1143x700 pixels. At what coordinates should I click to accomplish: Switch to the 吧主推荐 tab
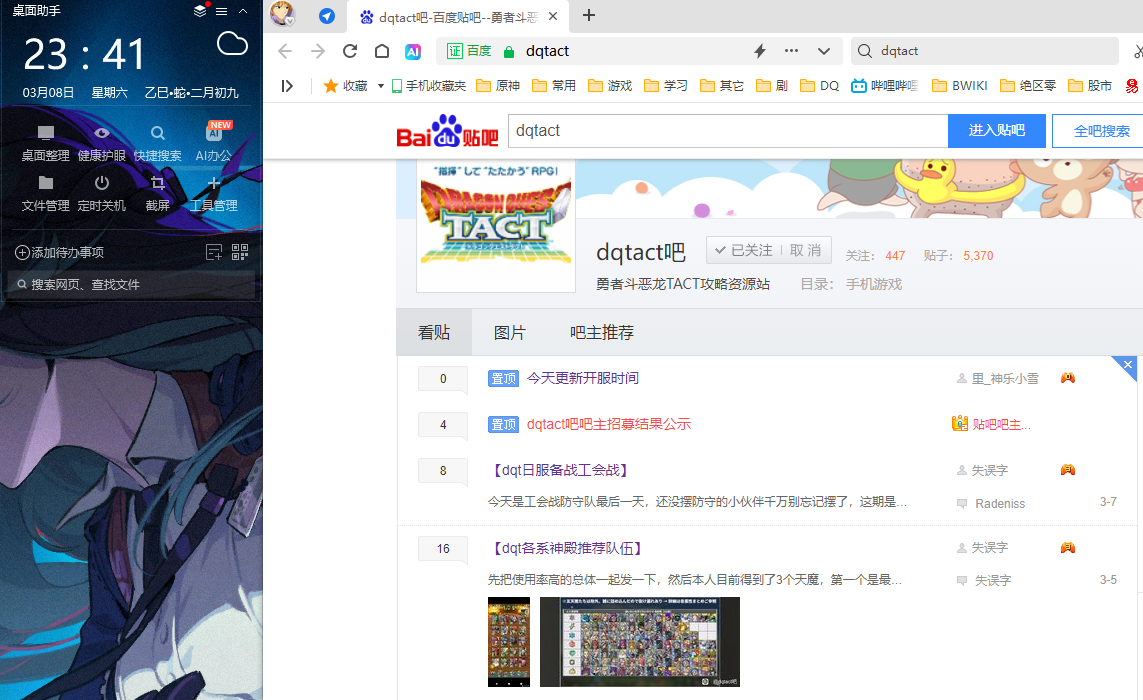pos(601,332)
